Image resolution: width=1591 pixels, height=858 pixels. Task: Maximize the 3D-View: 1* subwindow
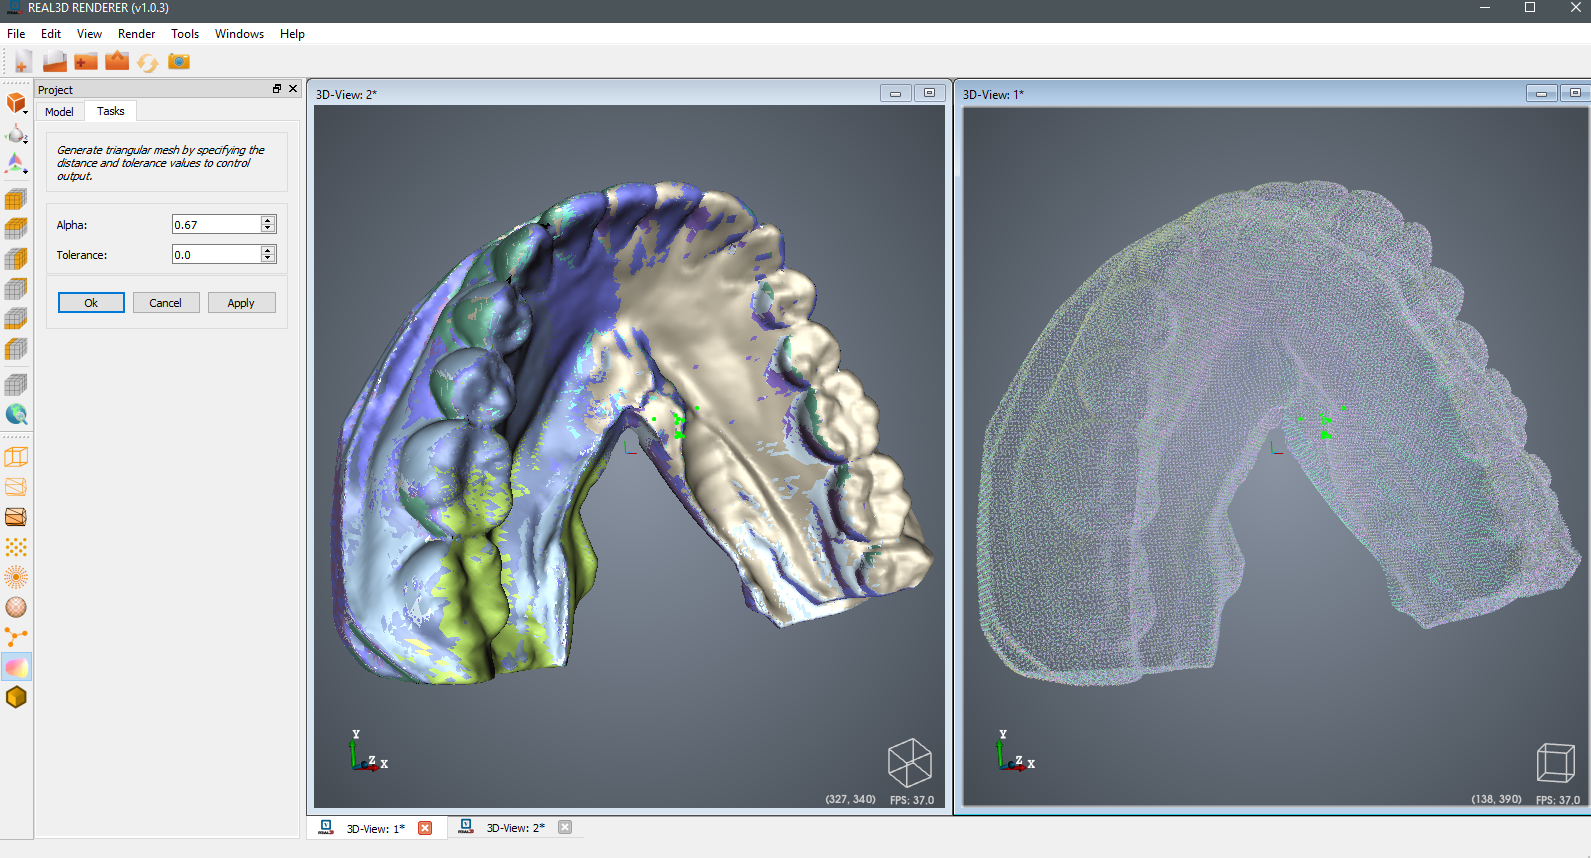(x=1575, y=93)
